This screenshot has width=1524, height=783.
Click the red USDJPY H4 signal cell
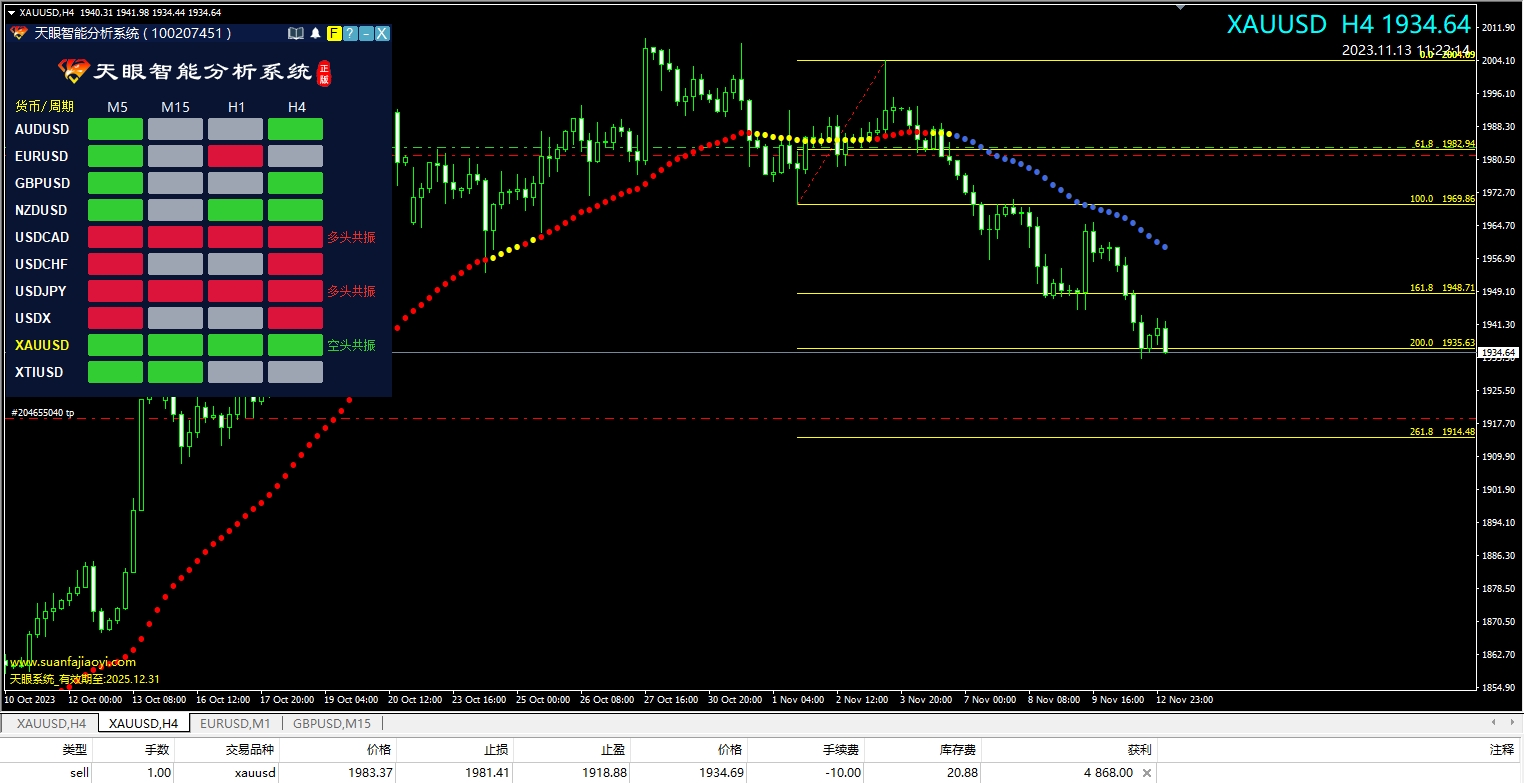point(296,291)
